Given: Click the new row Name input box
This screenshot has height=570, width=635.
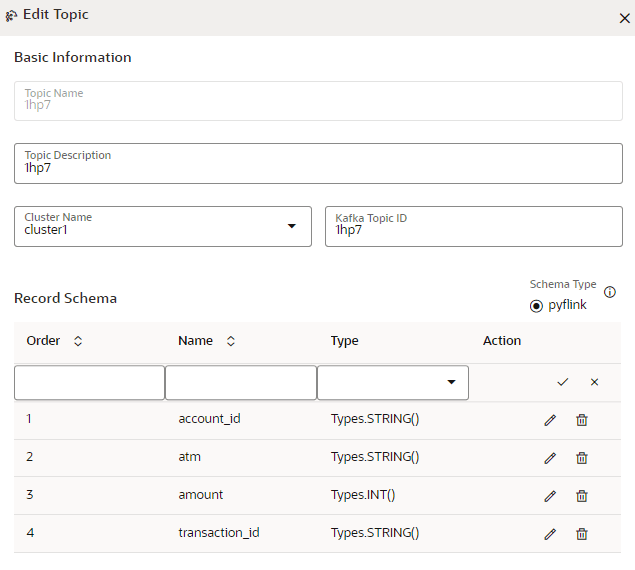Looking at the screenshot, I should tap(240, 382).
